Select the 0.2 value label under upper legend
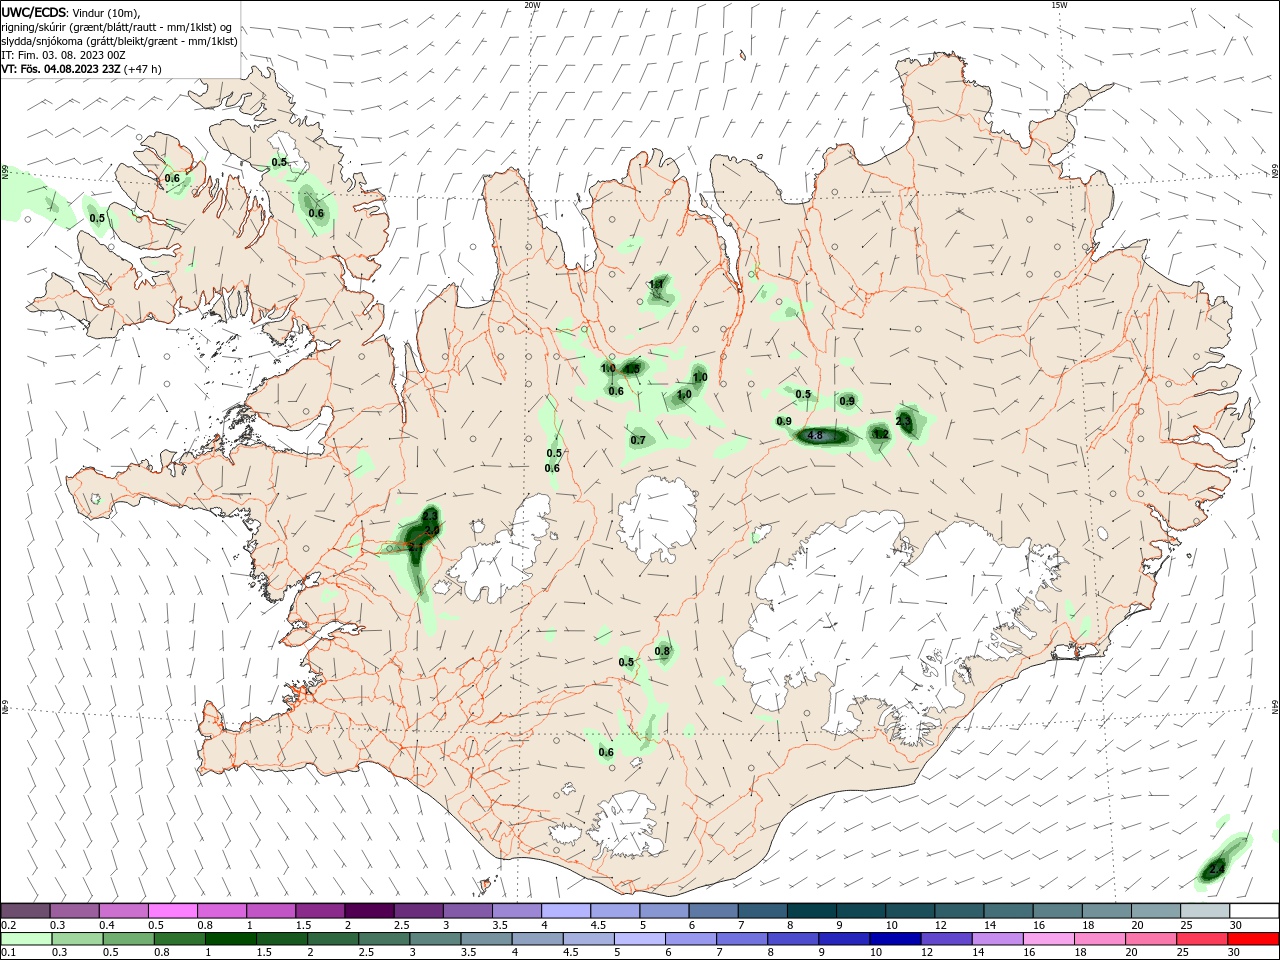Viewport: 1280px width, 960px height. pyautogui.click(x=8, y=925)
